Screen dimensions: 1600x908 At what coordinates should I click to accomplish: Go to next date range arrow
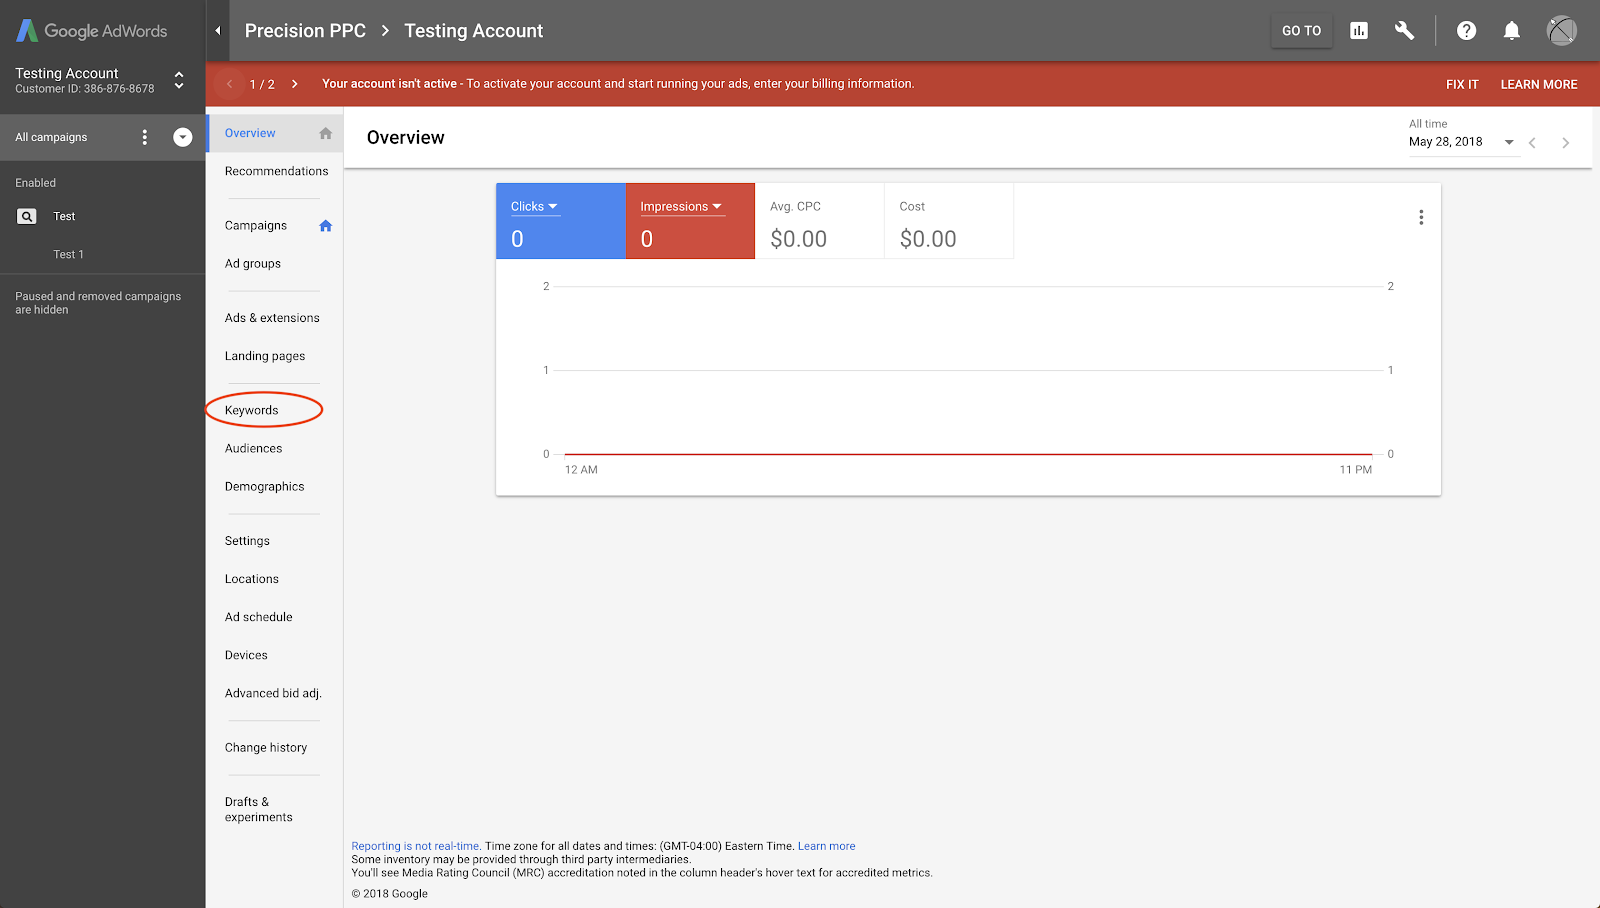(x=1566, y=143)
